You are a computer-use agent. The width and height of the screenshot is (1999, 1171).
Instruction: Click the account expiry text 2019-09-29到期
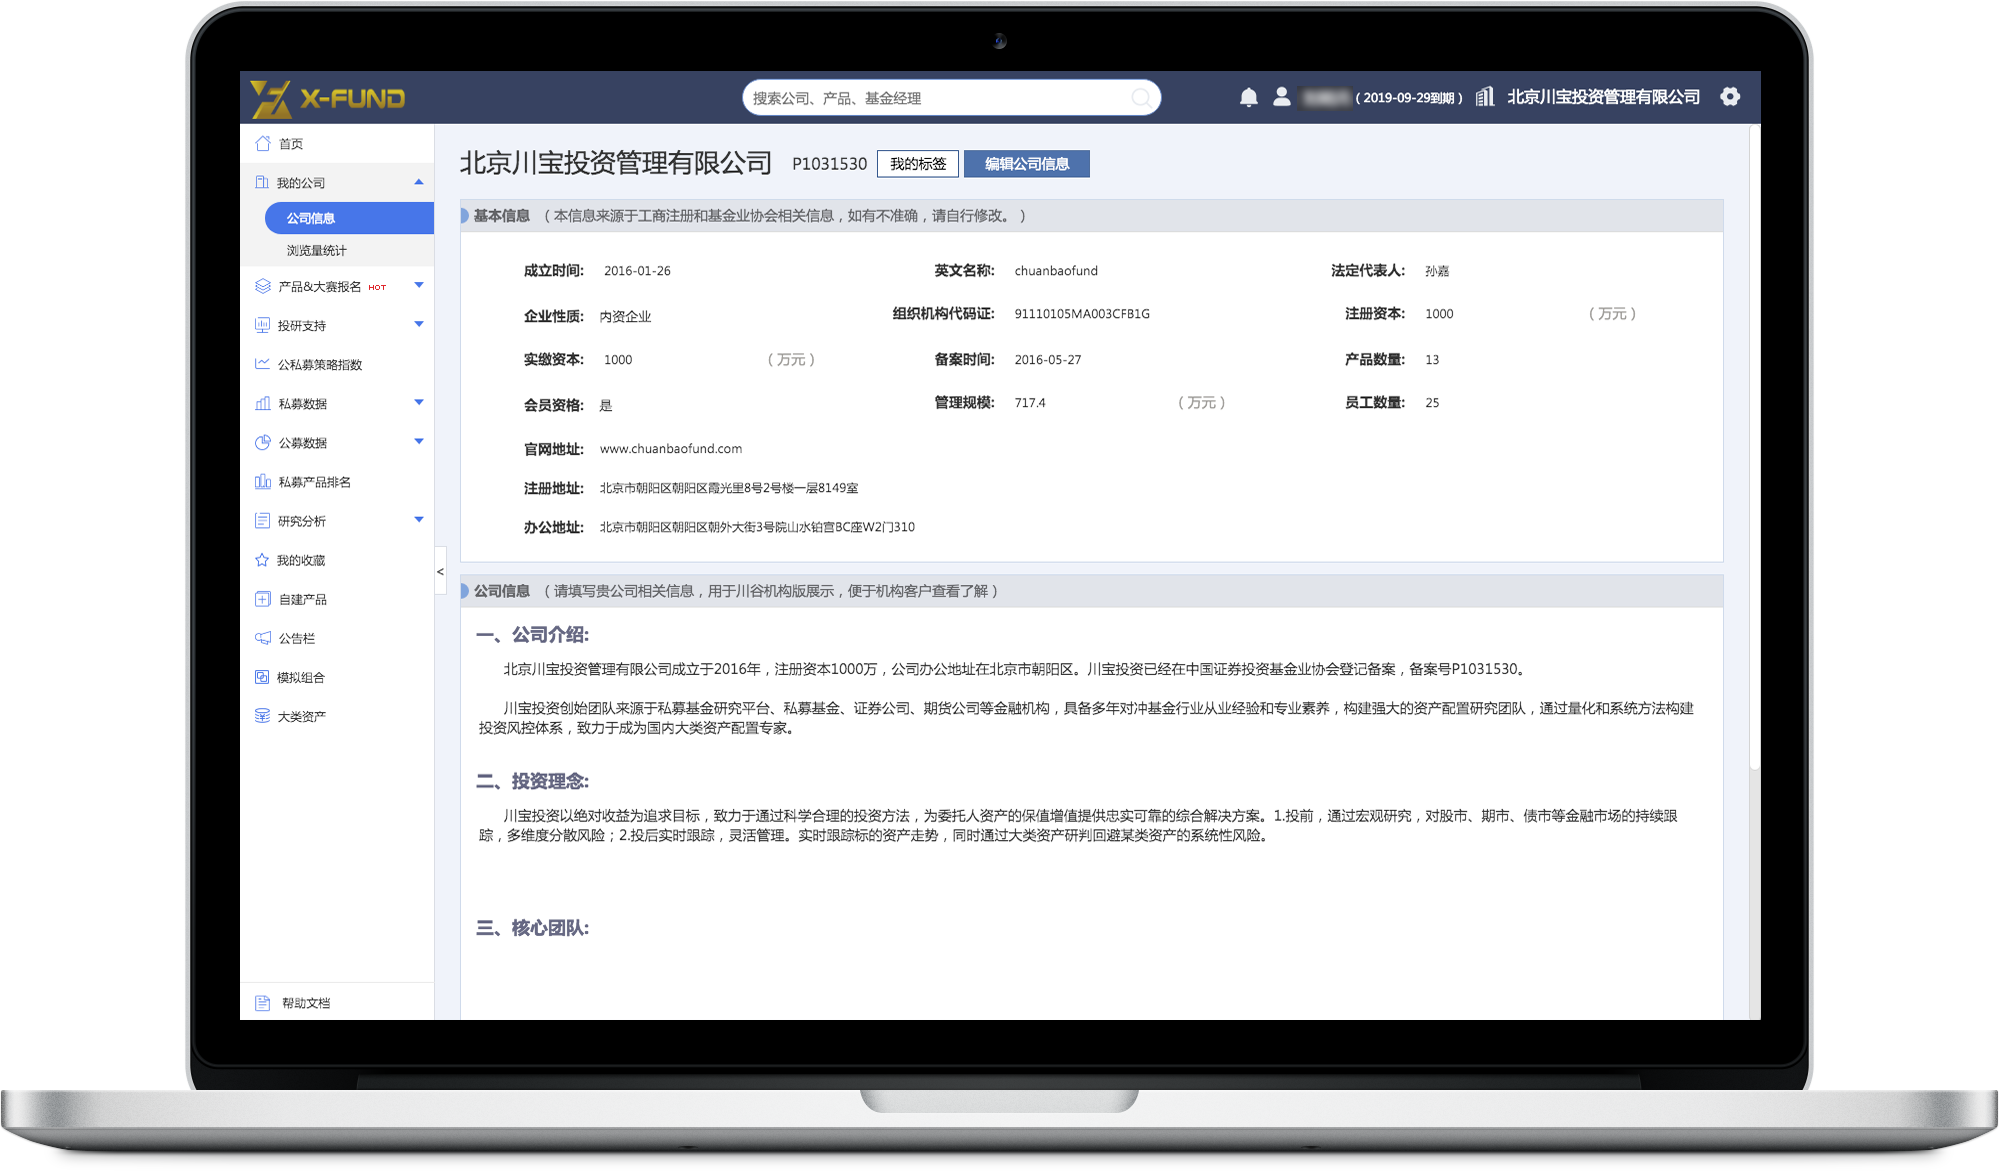pyautogui.click(x=1409, y=98)
